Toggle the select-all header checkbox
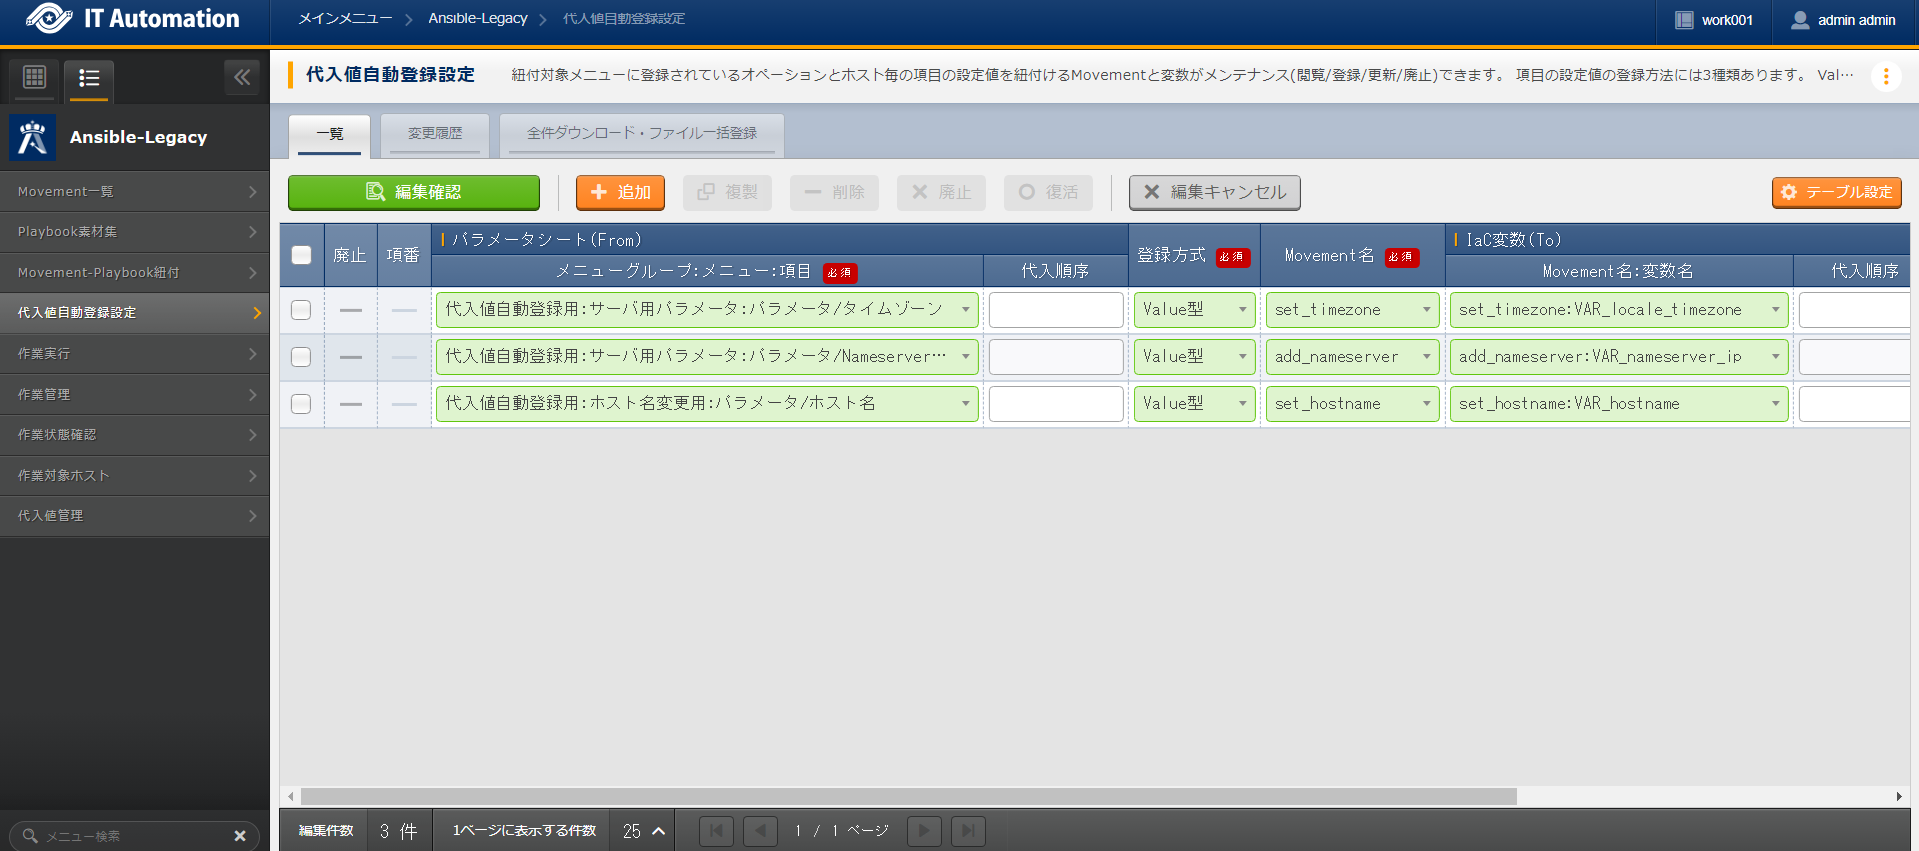Screen dimensions: 1919x851 tap(301, 255)
